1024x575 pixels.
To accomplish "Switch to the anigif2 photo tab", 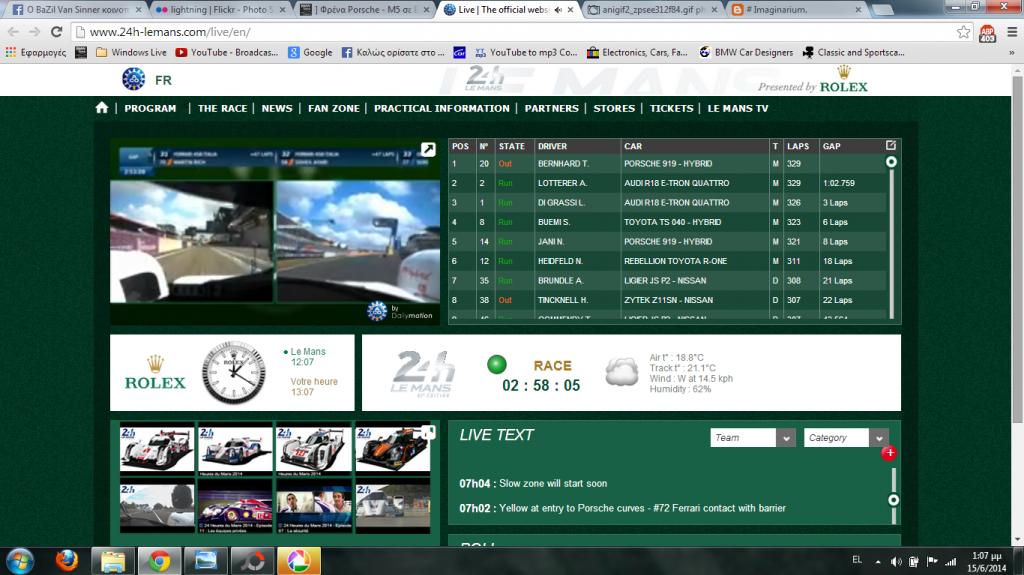I will point(653,10).
